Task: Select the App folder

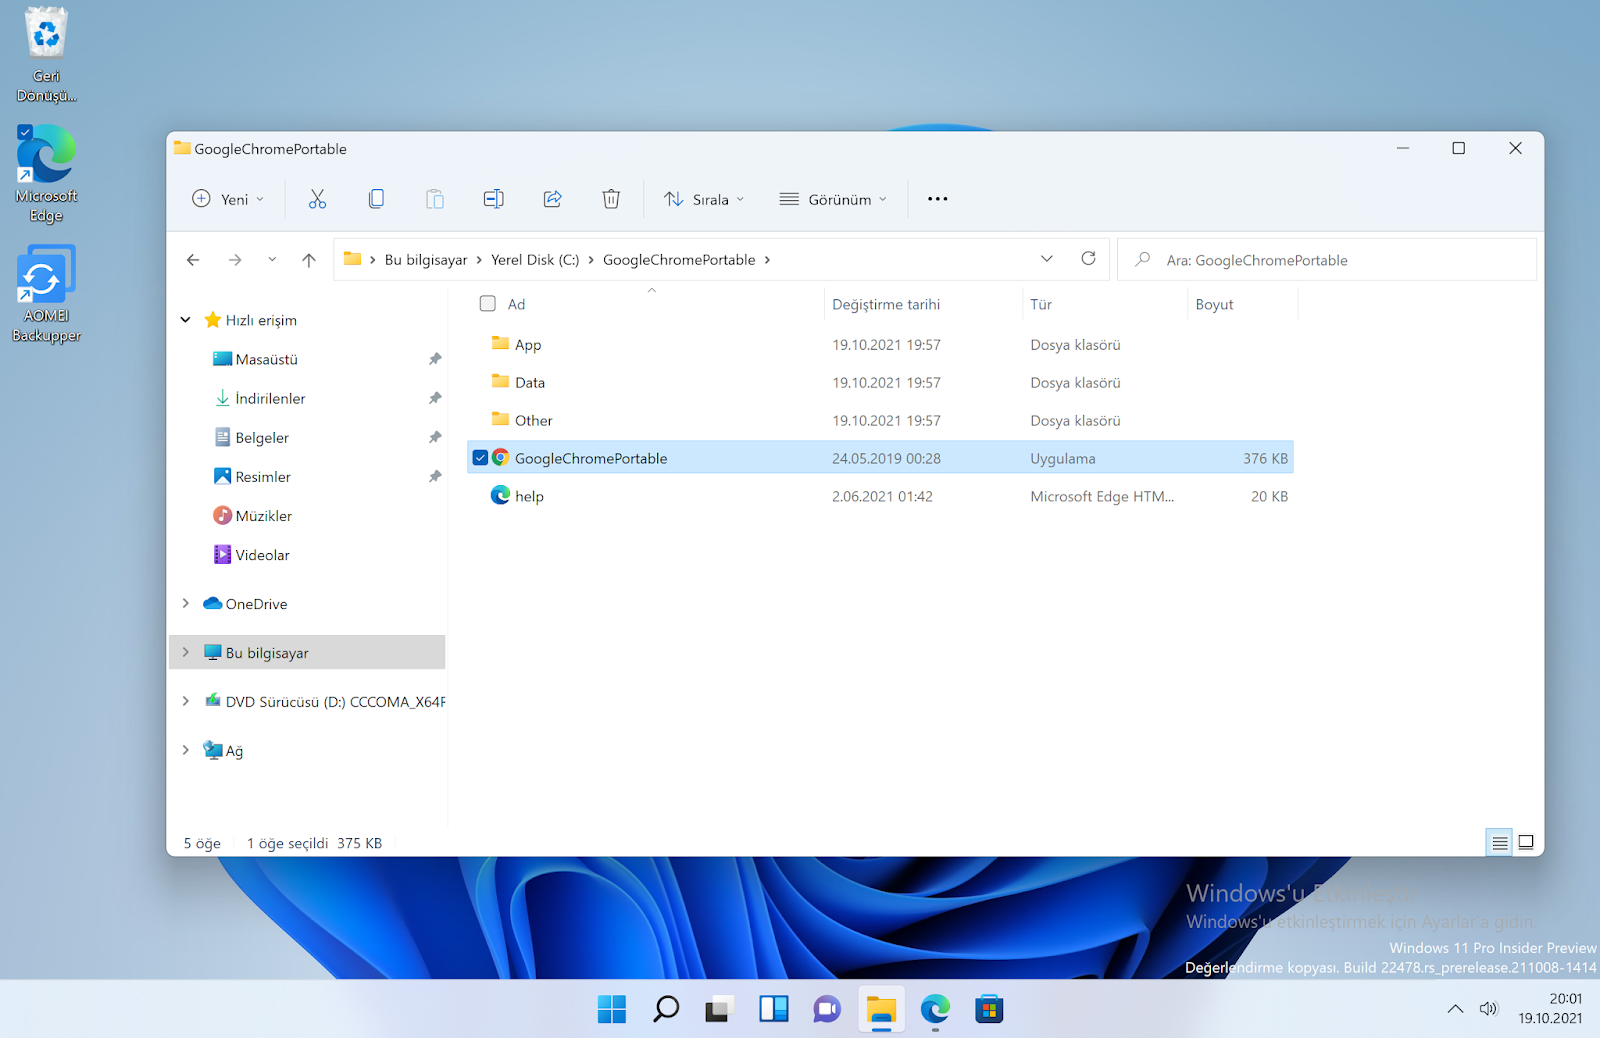Action: point(880,344)
